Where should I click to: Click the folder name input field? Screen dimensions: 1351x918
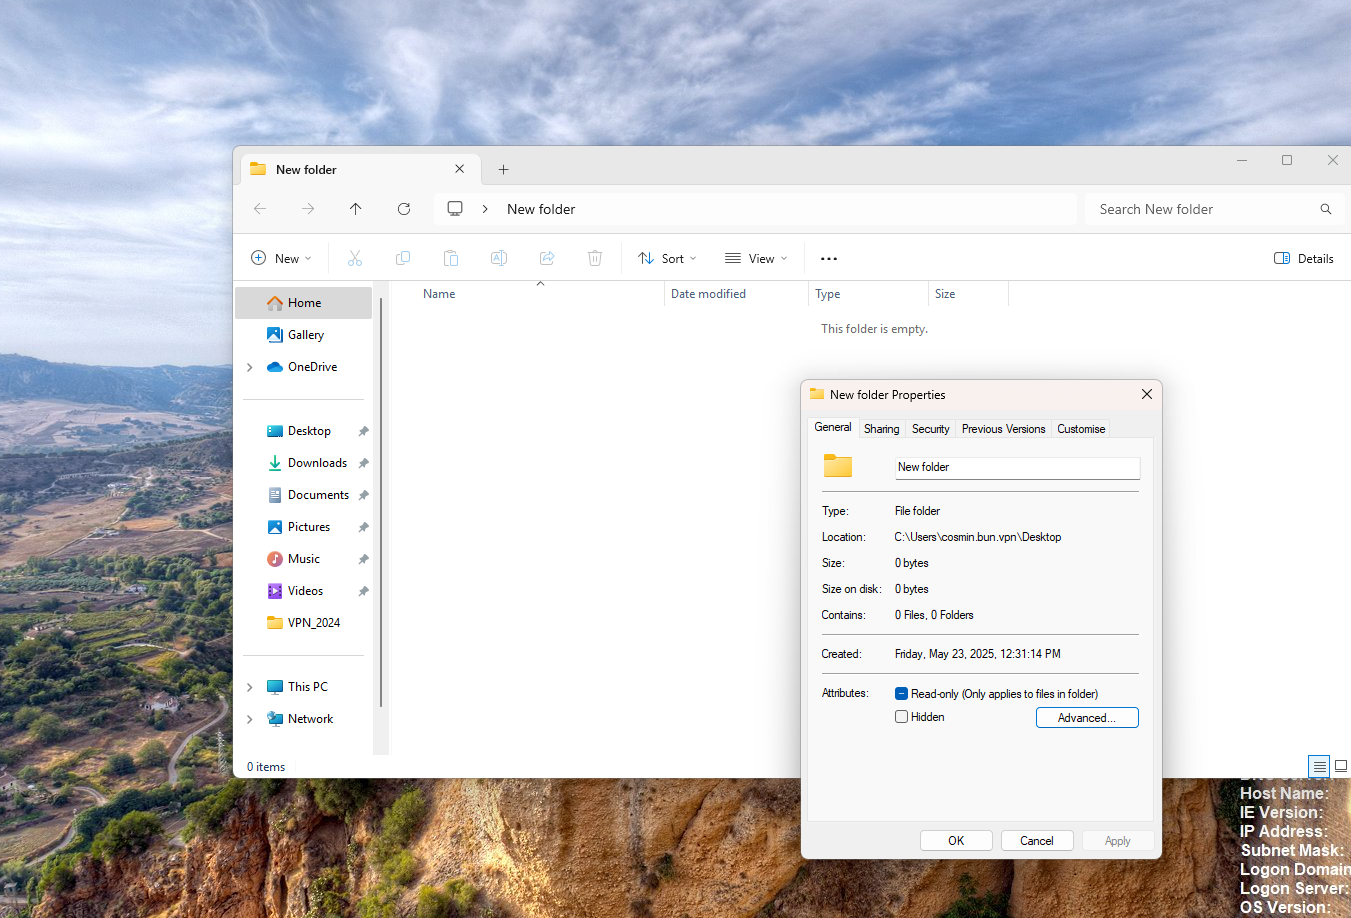1017,467
